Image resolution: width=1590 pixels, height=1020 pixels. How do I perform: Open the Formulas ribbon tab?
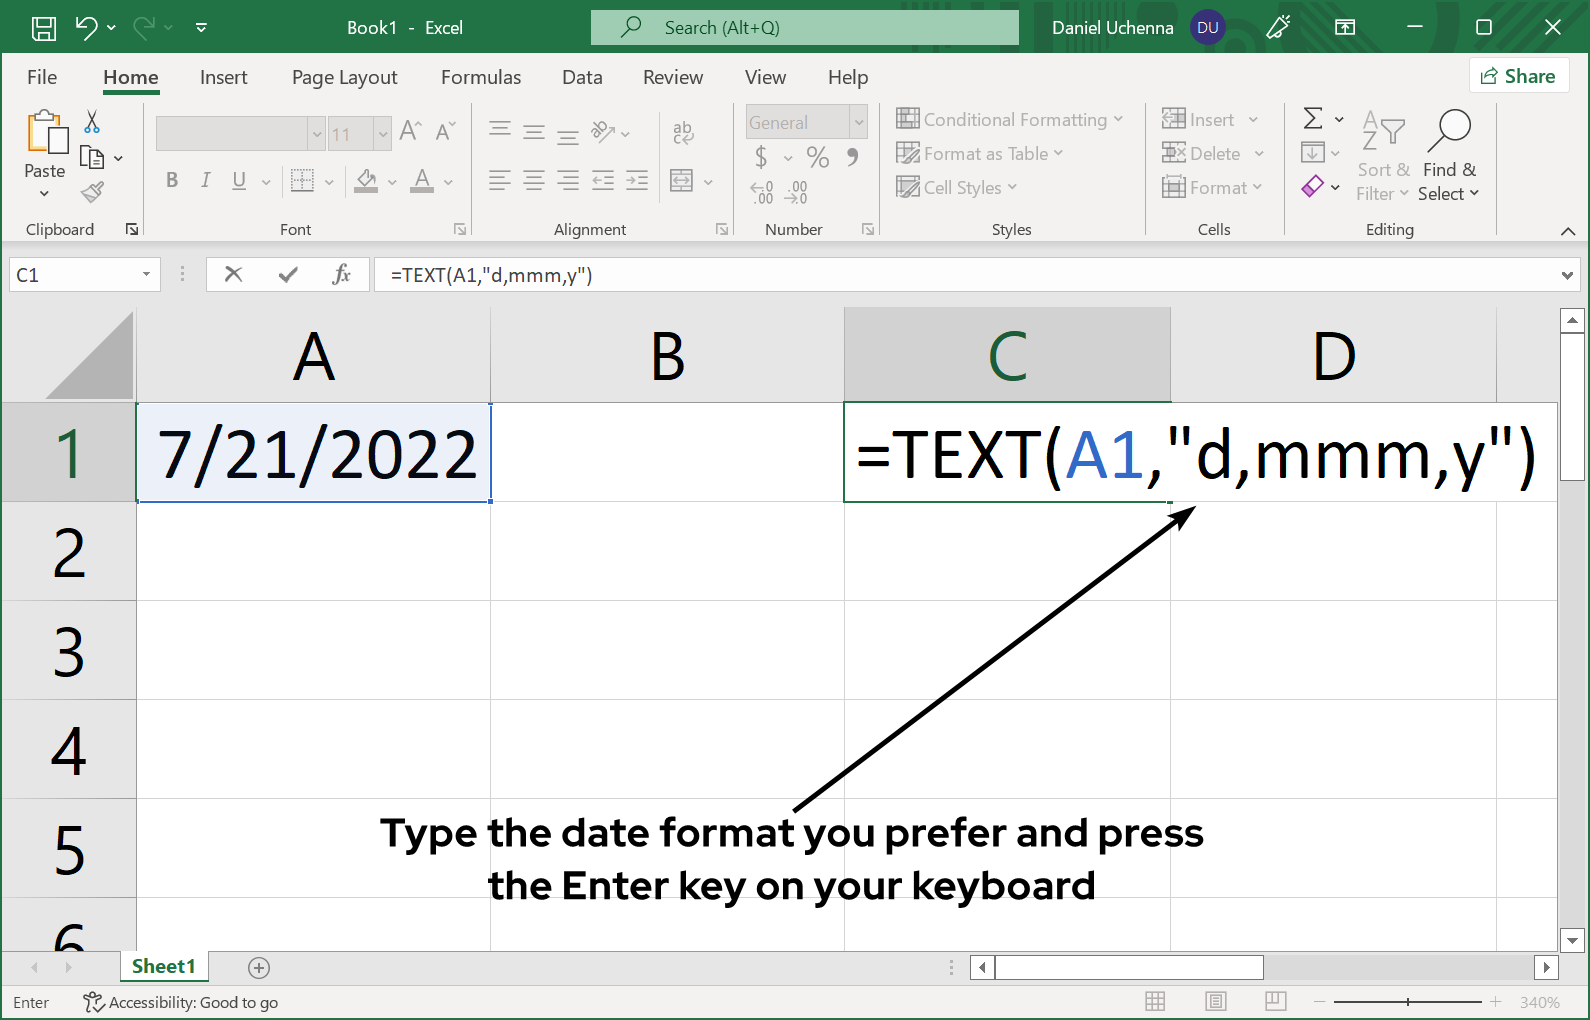point(480,77)
